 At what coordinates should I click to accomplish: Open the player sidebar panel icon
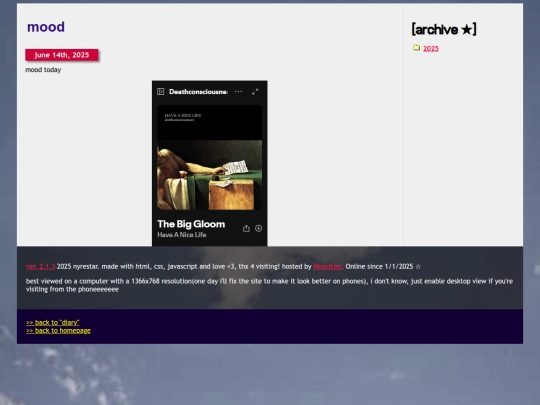pos(160,92)
